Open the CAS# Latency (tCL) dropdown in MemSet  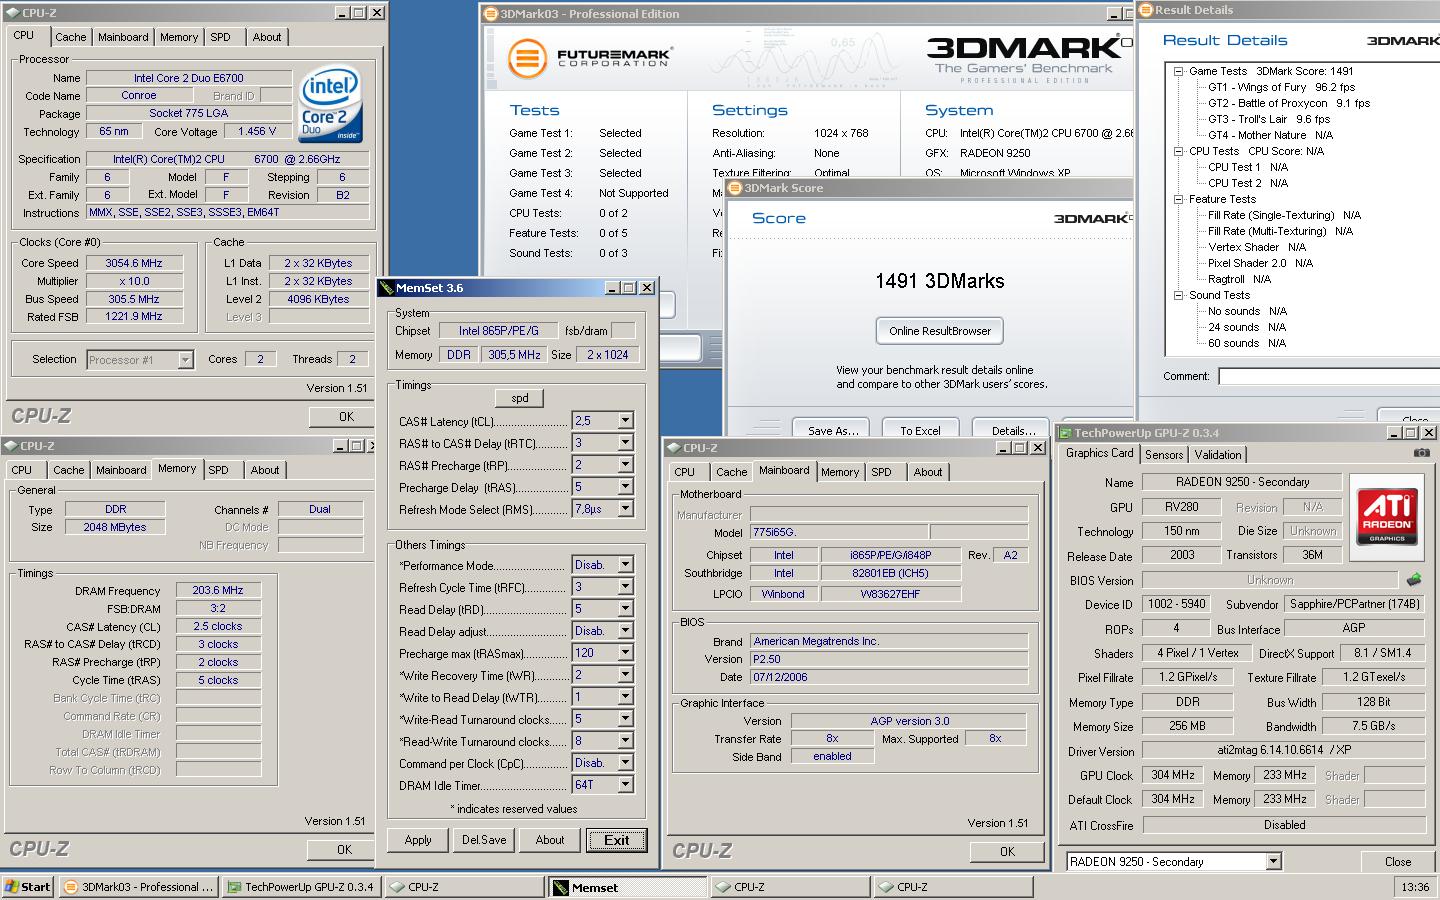click(625, 421)
